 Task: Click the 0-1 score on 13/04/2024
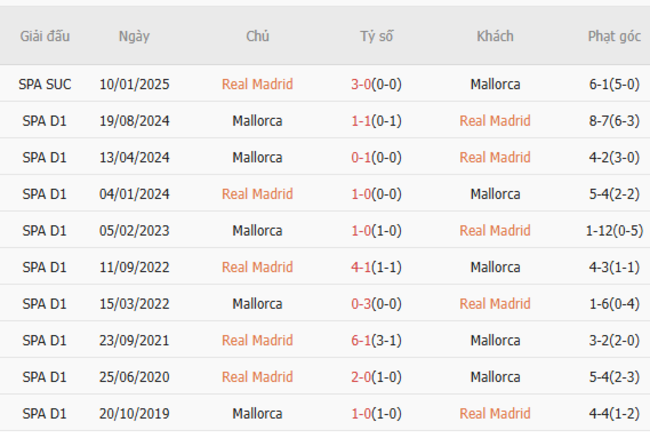pos(361,157)
